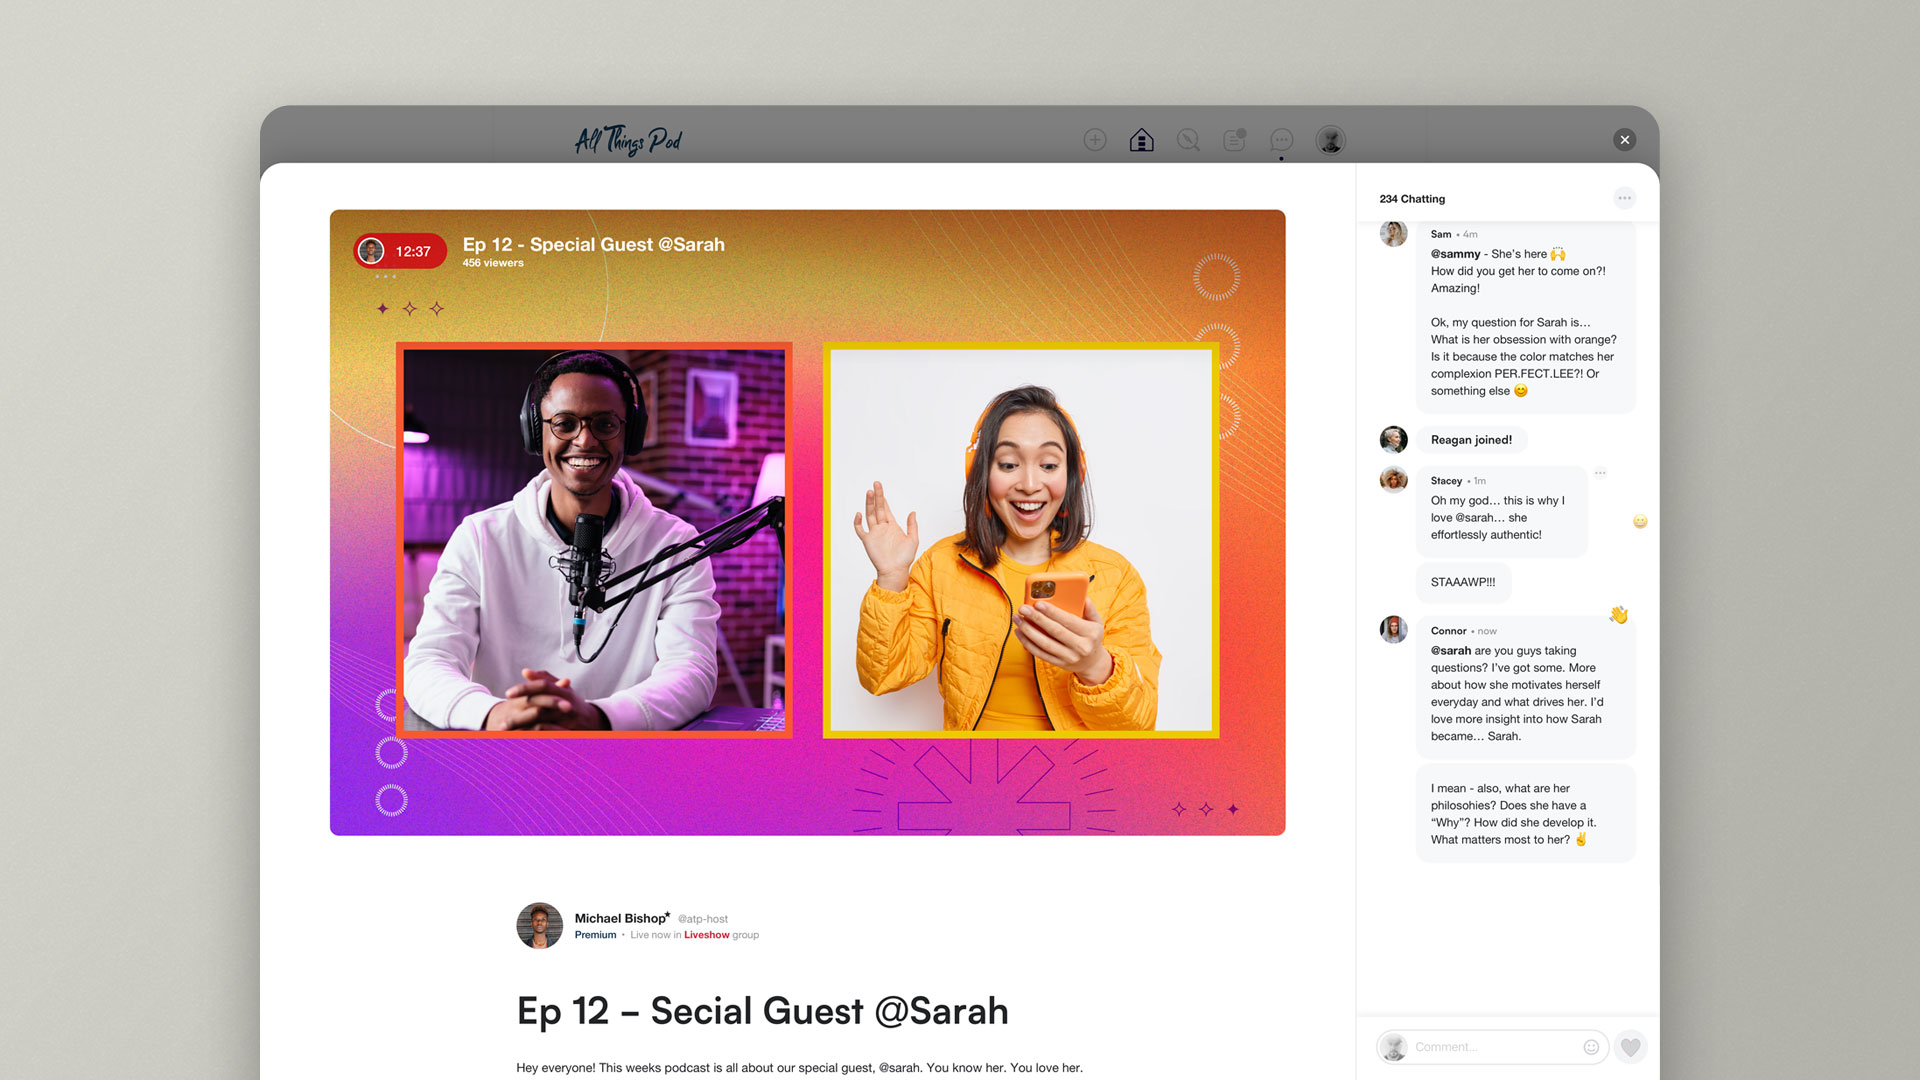Click the live 12:37 timer badge
Image resolution: width=1920 pixels, height=1080 pixels.
[400, 251]
